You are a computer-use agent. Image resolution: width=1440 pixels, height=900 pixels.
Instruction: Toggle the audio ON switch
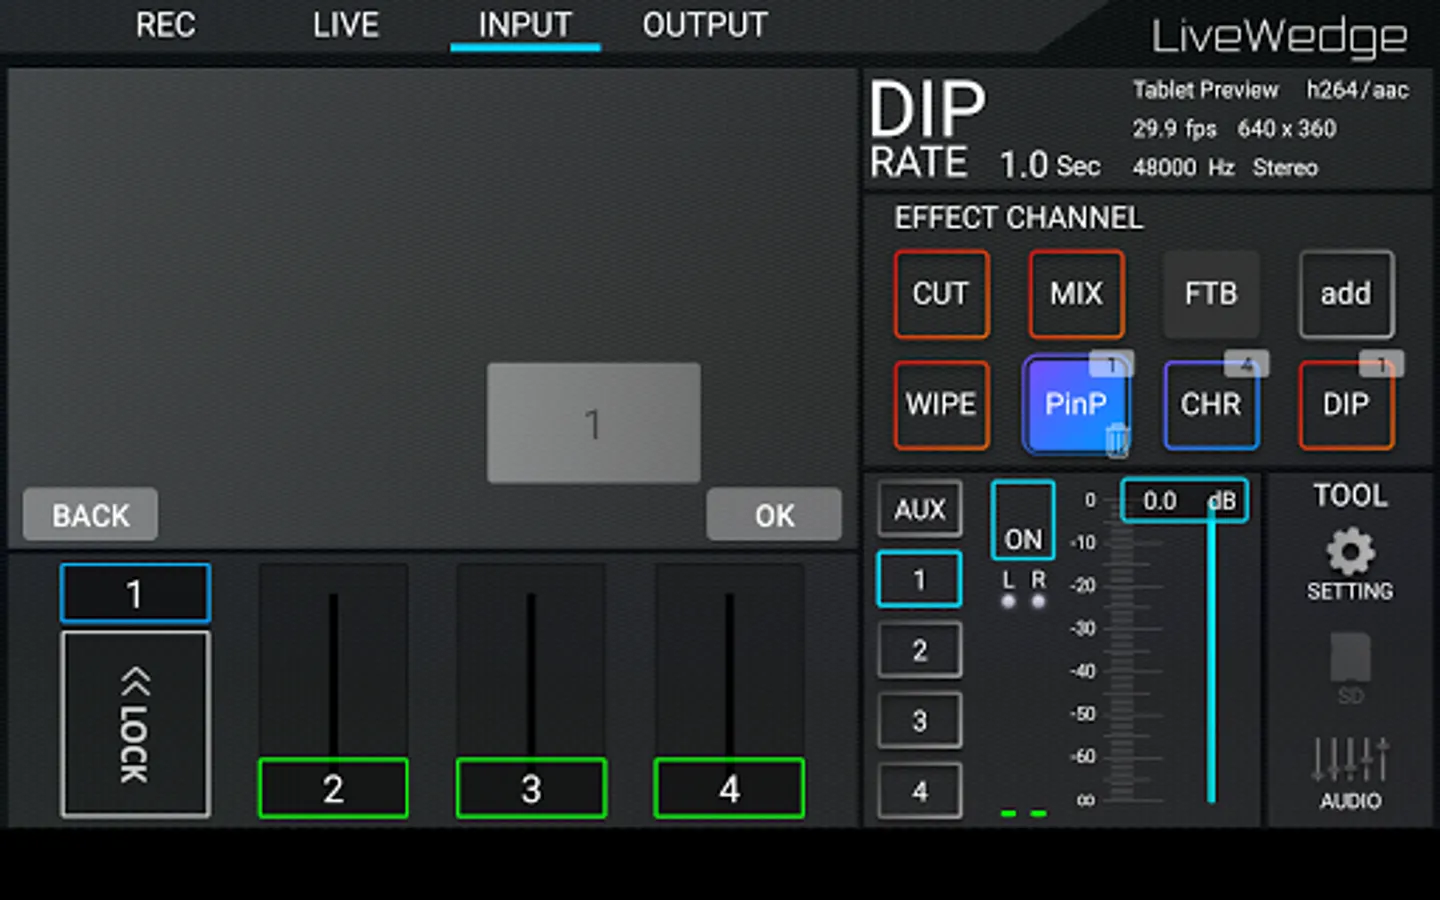coord(1023,520)
